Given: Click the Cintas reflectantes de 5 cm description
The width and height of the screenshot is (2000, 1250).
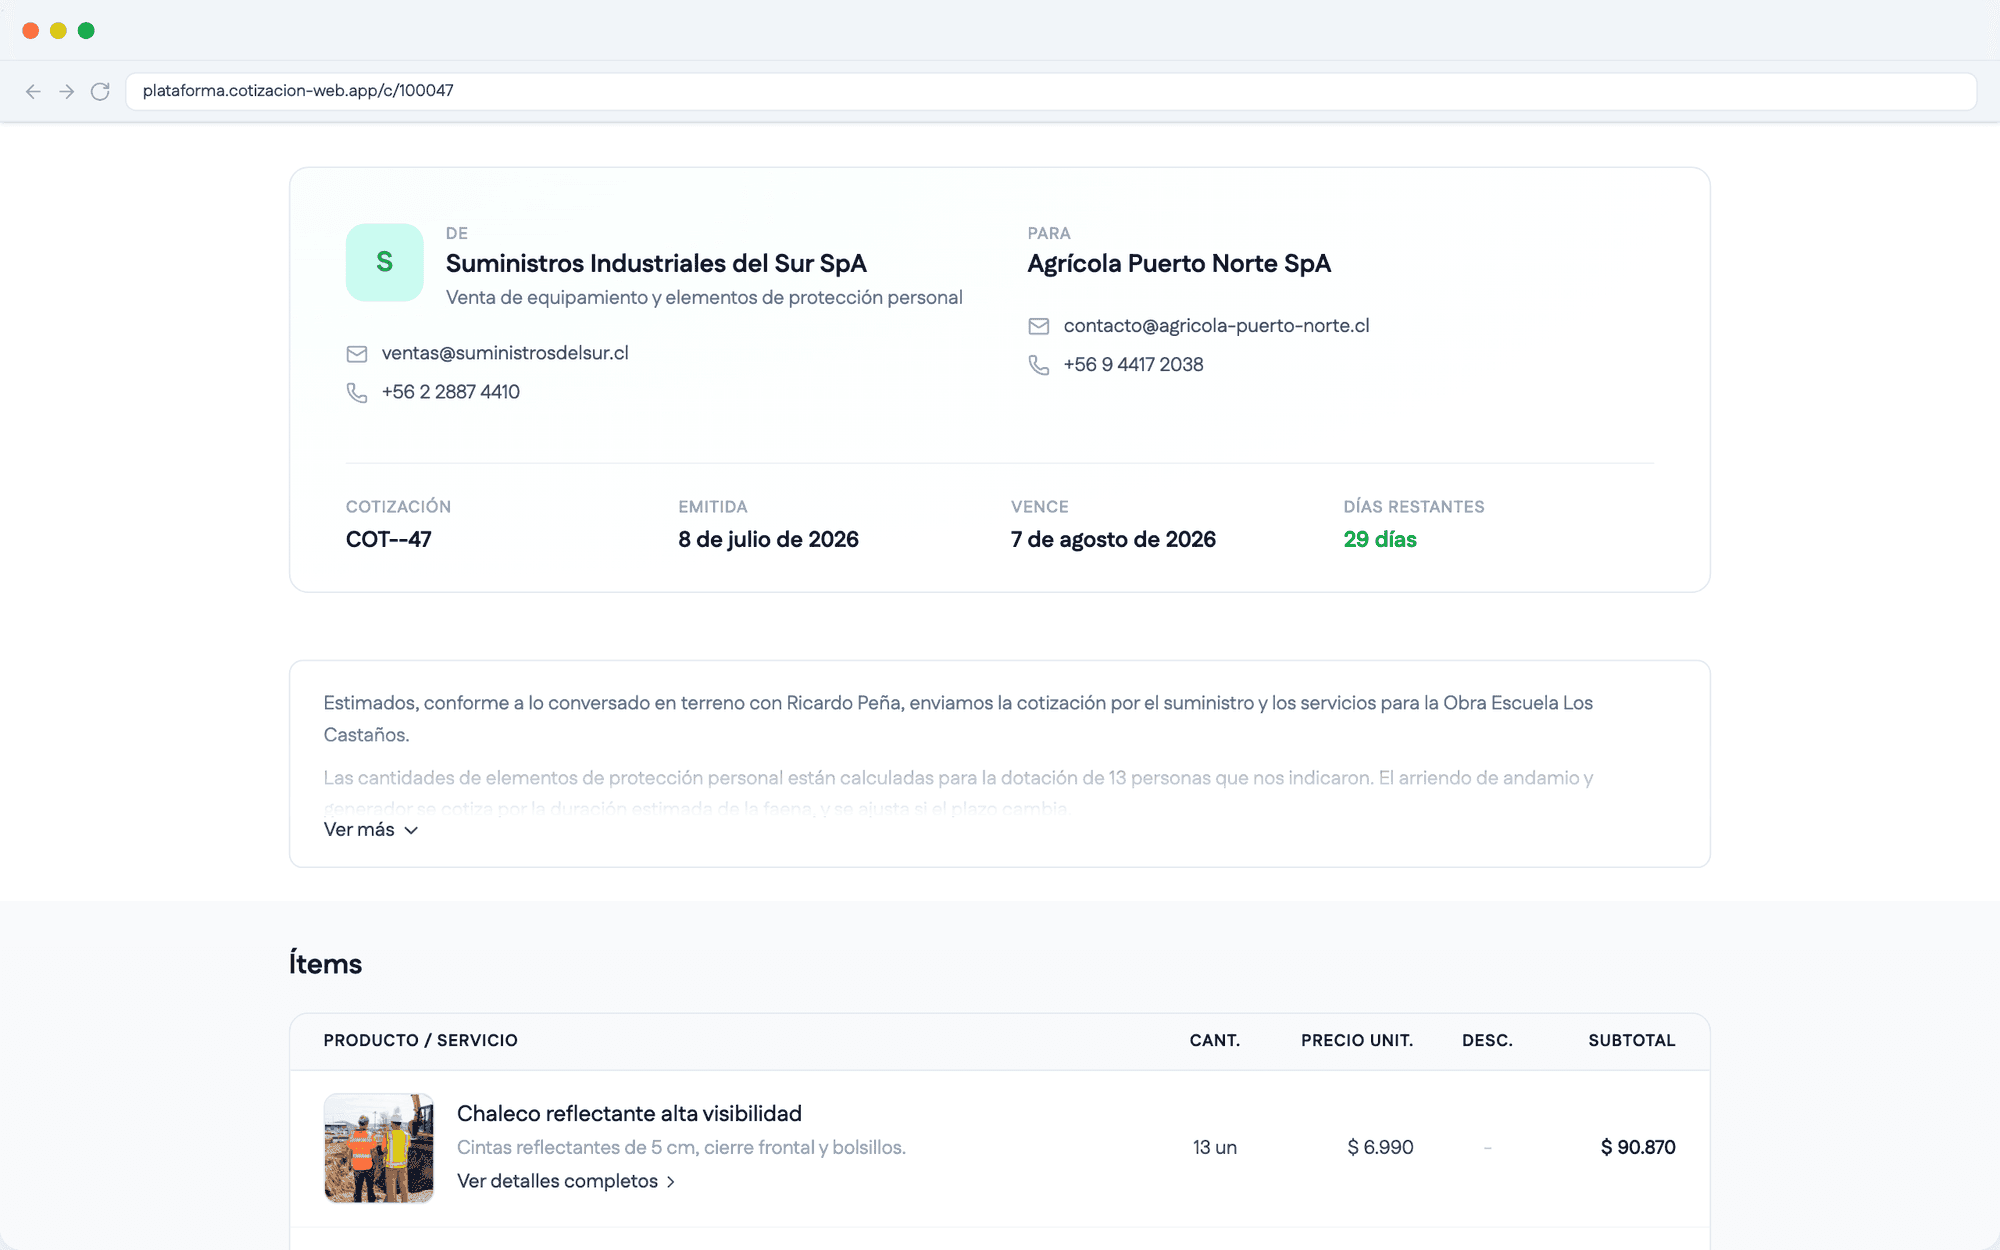Looking at the screenshot, I should [x=681, y=1148].
